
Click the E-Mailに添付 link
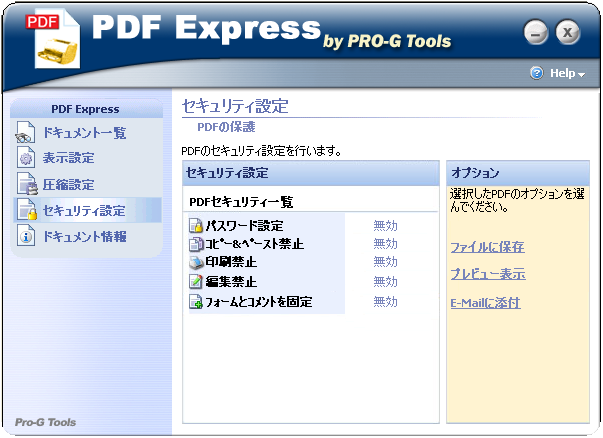click(485, 303)
